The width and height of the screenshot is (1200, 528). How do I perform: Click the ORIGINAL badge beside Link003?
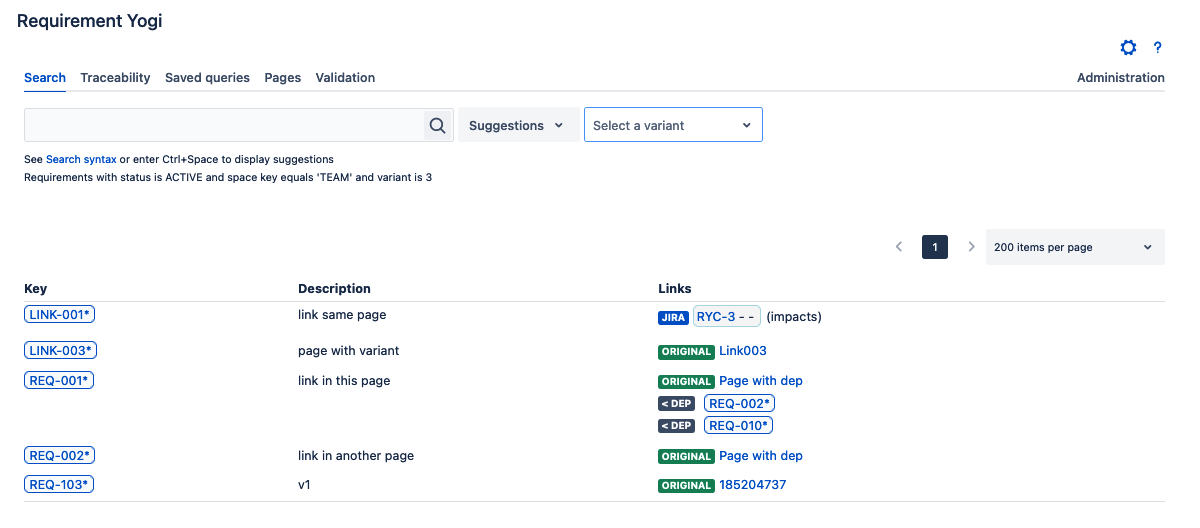pyautogui.click(x=686, y=352)
